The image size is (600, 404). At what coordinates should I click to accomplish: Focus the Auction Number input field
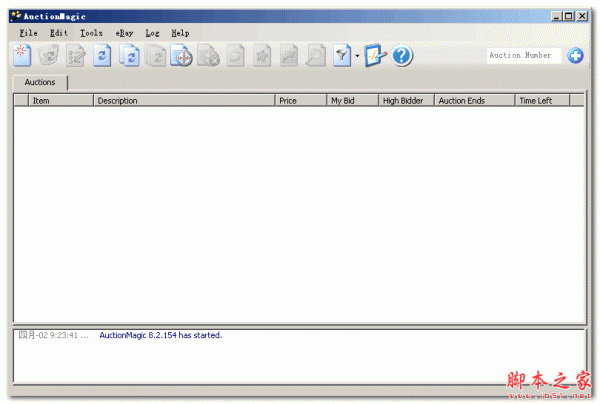click(524, 55)
